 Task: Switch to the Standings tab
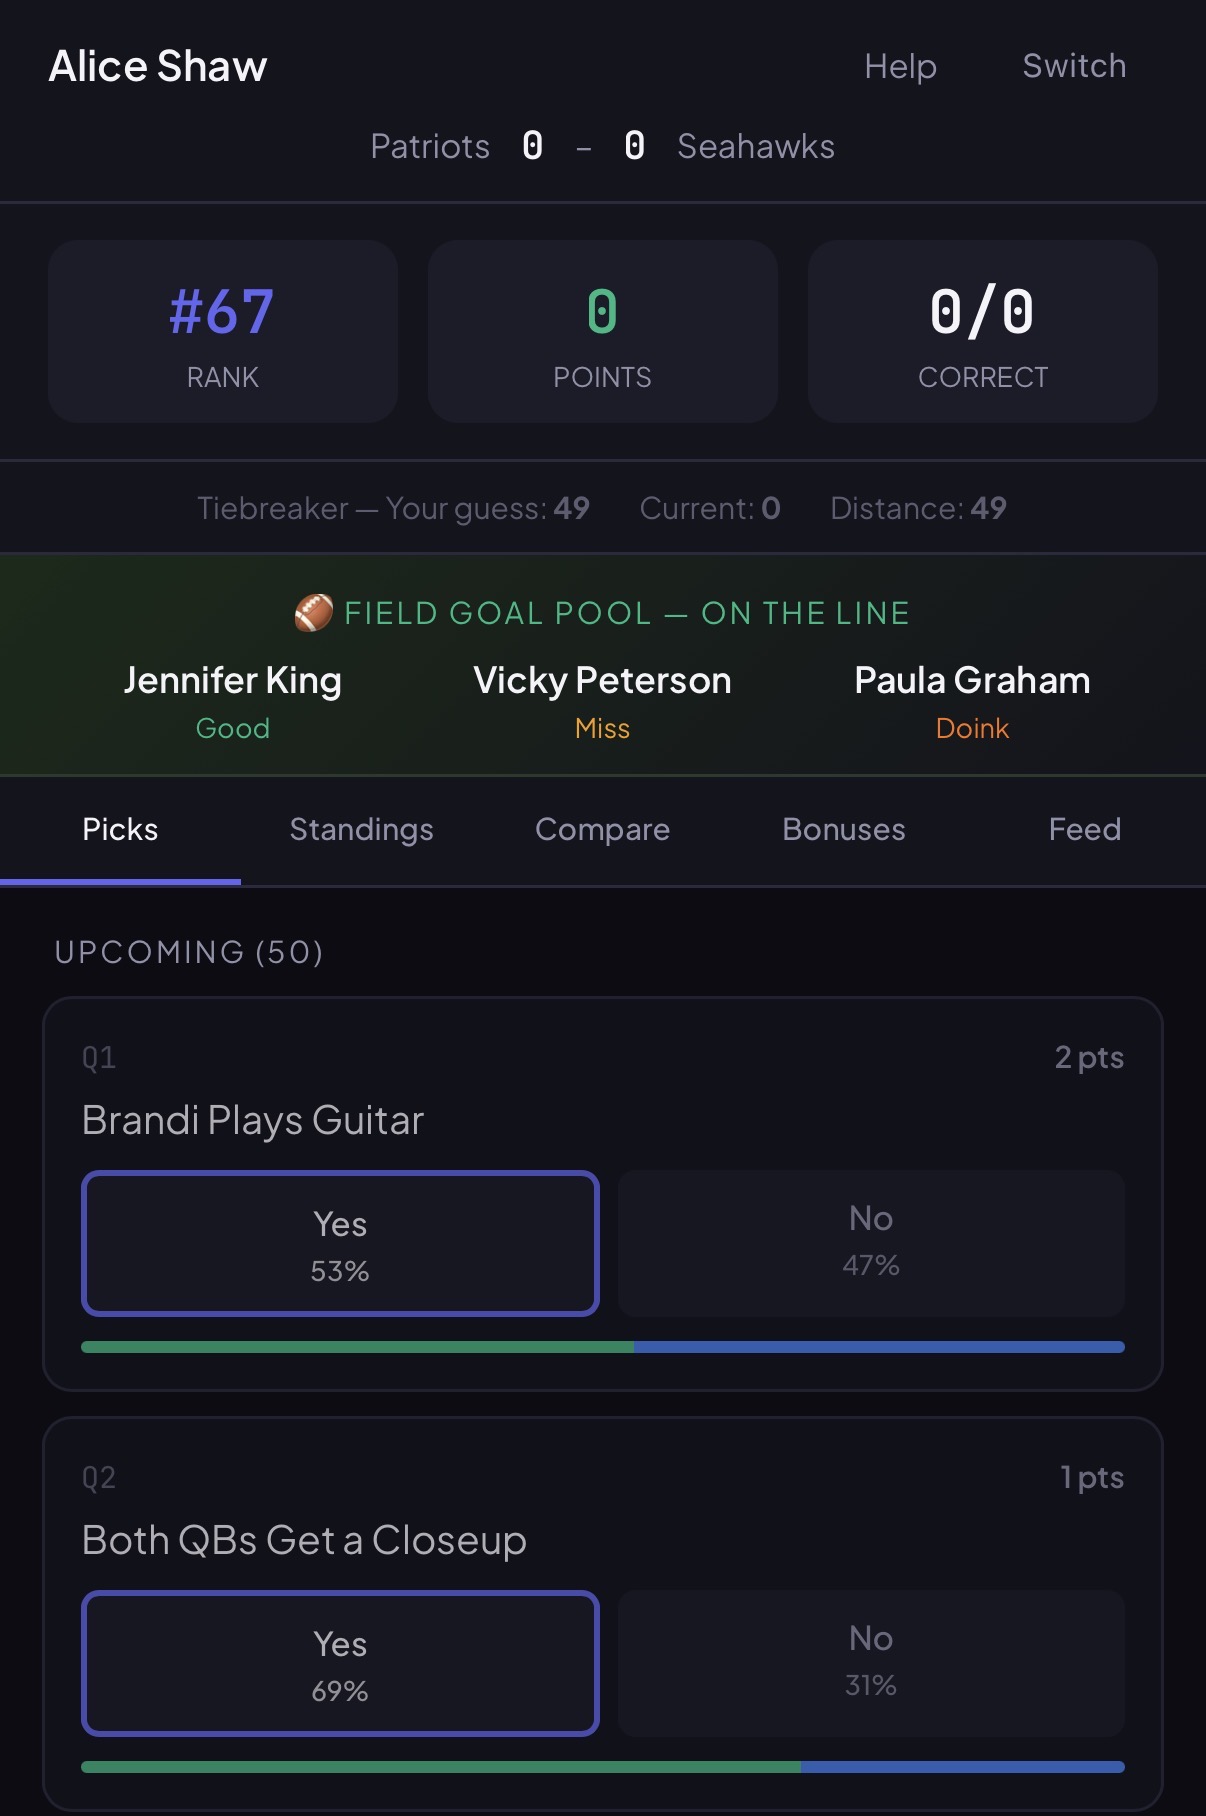[x=361, y=829]
